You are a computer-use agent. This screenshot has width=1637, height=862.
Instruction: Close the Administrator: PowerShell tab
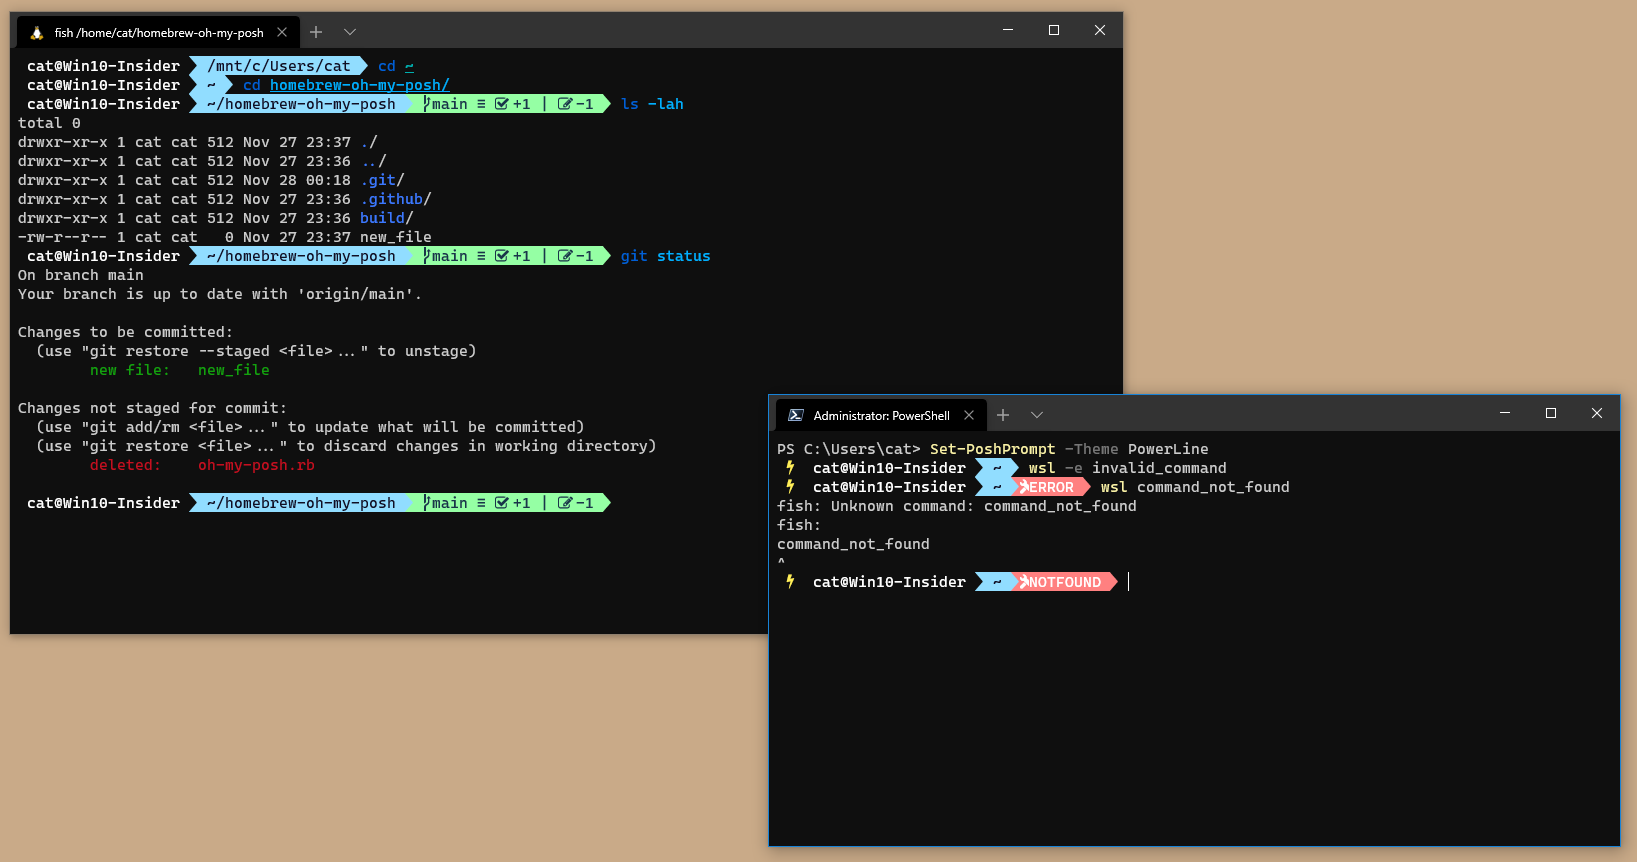click(x=969, y=415)
